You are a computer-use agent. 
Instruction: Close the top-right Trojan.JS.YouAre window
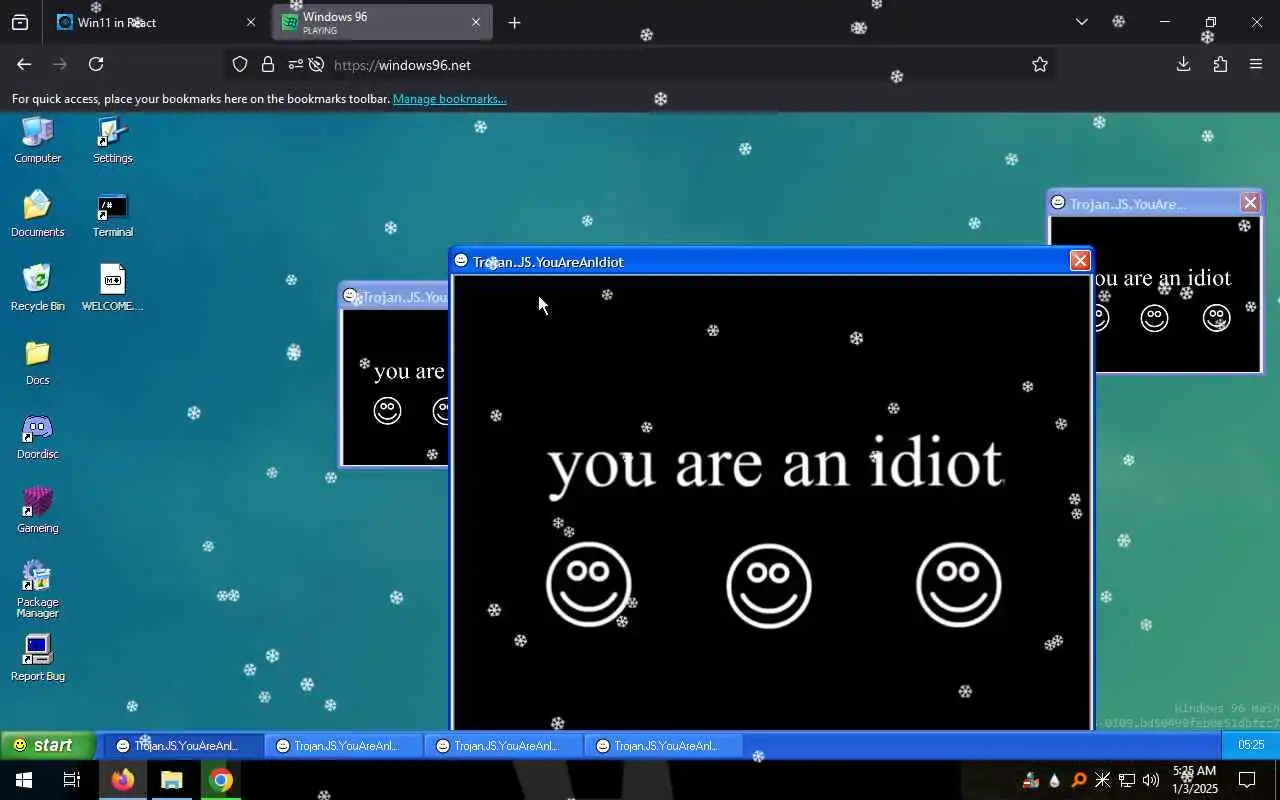pyautogui.click(x=1250, y=203)
